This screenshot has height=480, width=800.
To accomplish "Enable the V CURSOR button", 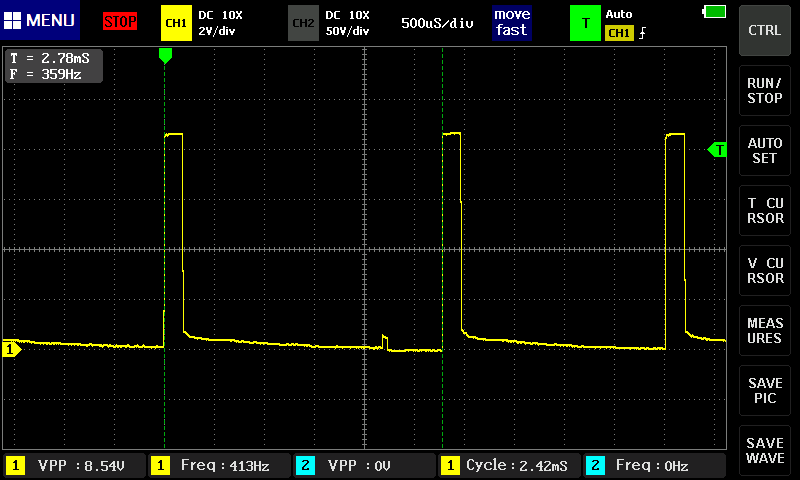I will 764,270.
